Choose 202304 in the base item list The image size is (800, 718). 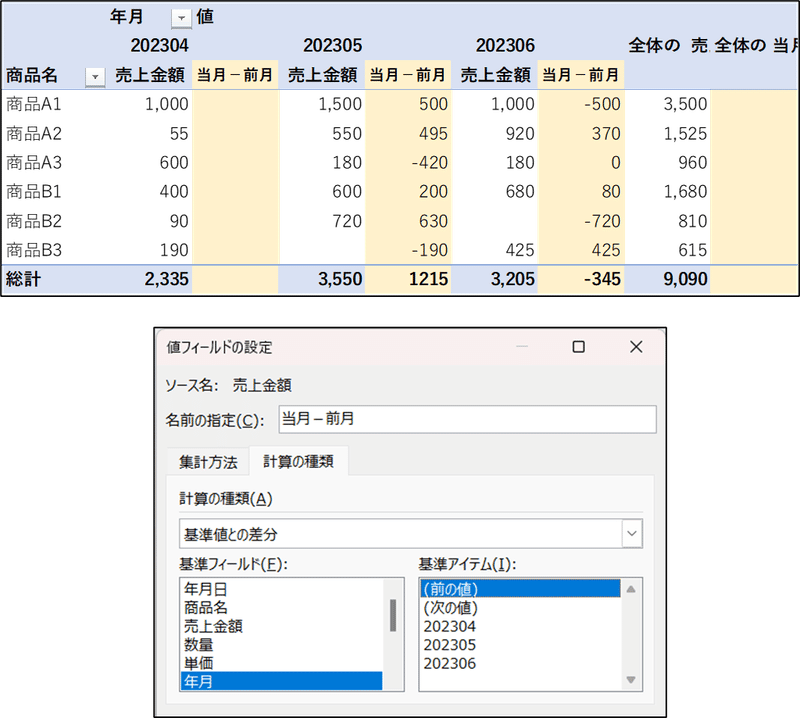click(x=520, y=626)
